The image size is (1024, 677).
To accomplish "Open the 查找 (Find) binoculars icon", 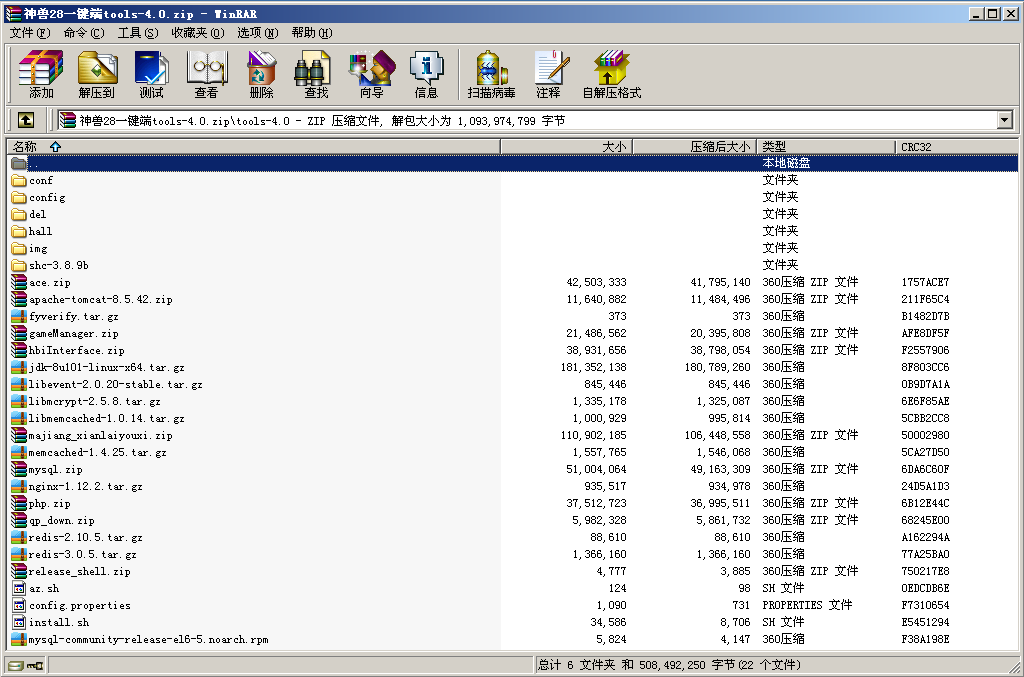I will tap(316, 74).
